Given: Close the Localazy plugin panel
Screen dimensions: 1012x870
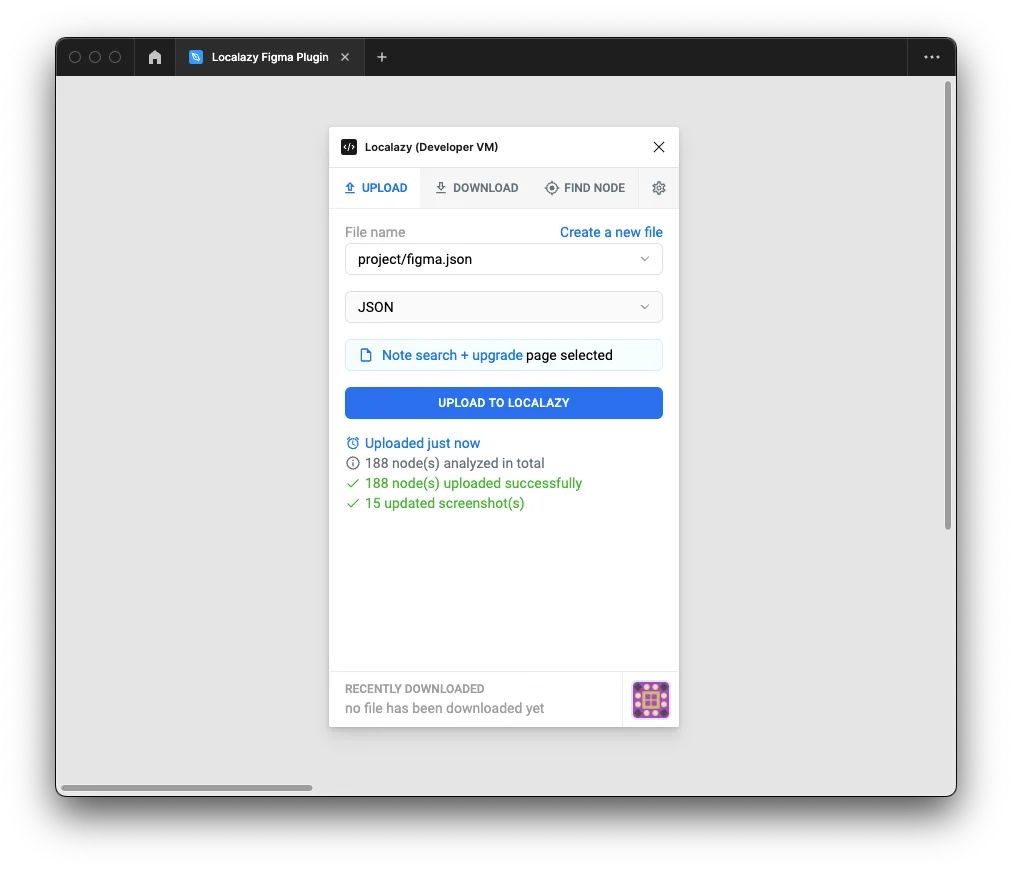Looking at the screenshot, I should [658, 147].
